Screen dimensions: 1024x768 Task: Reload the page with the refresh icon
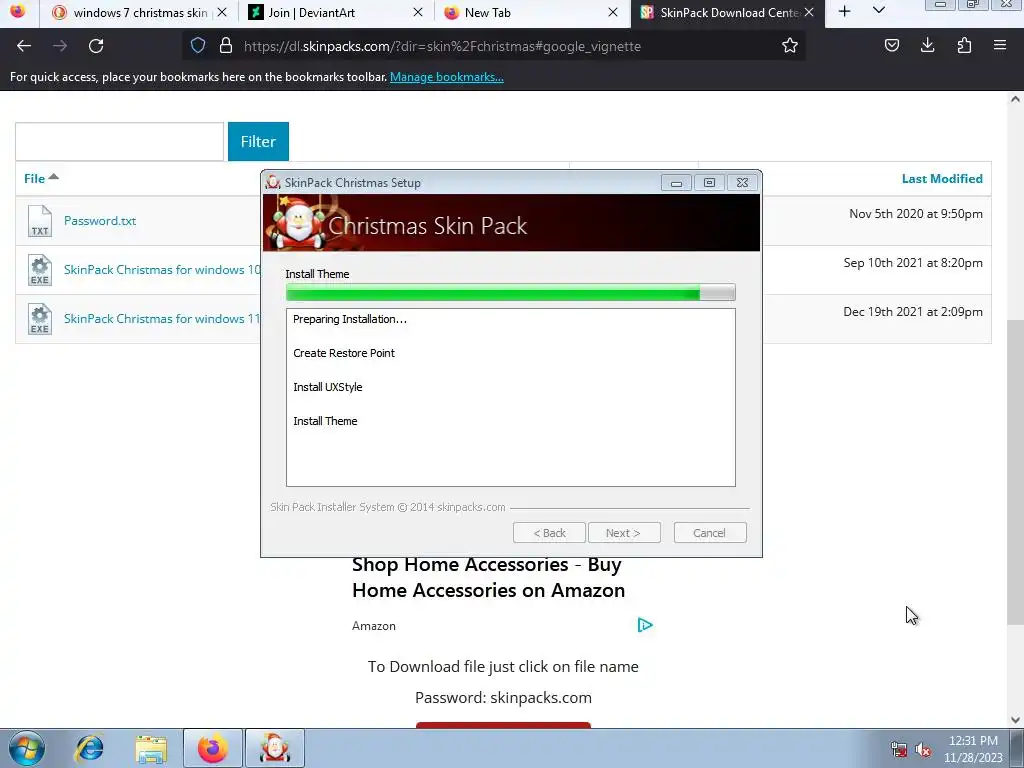click(96, 46)
